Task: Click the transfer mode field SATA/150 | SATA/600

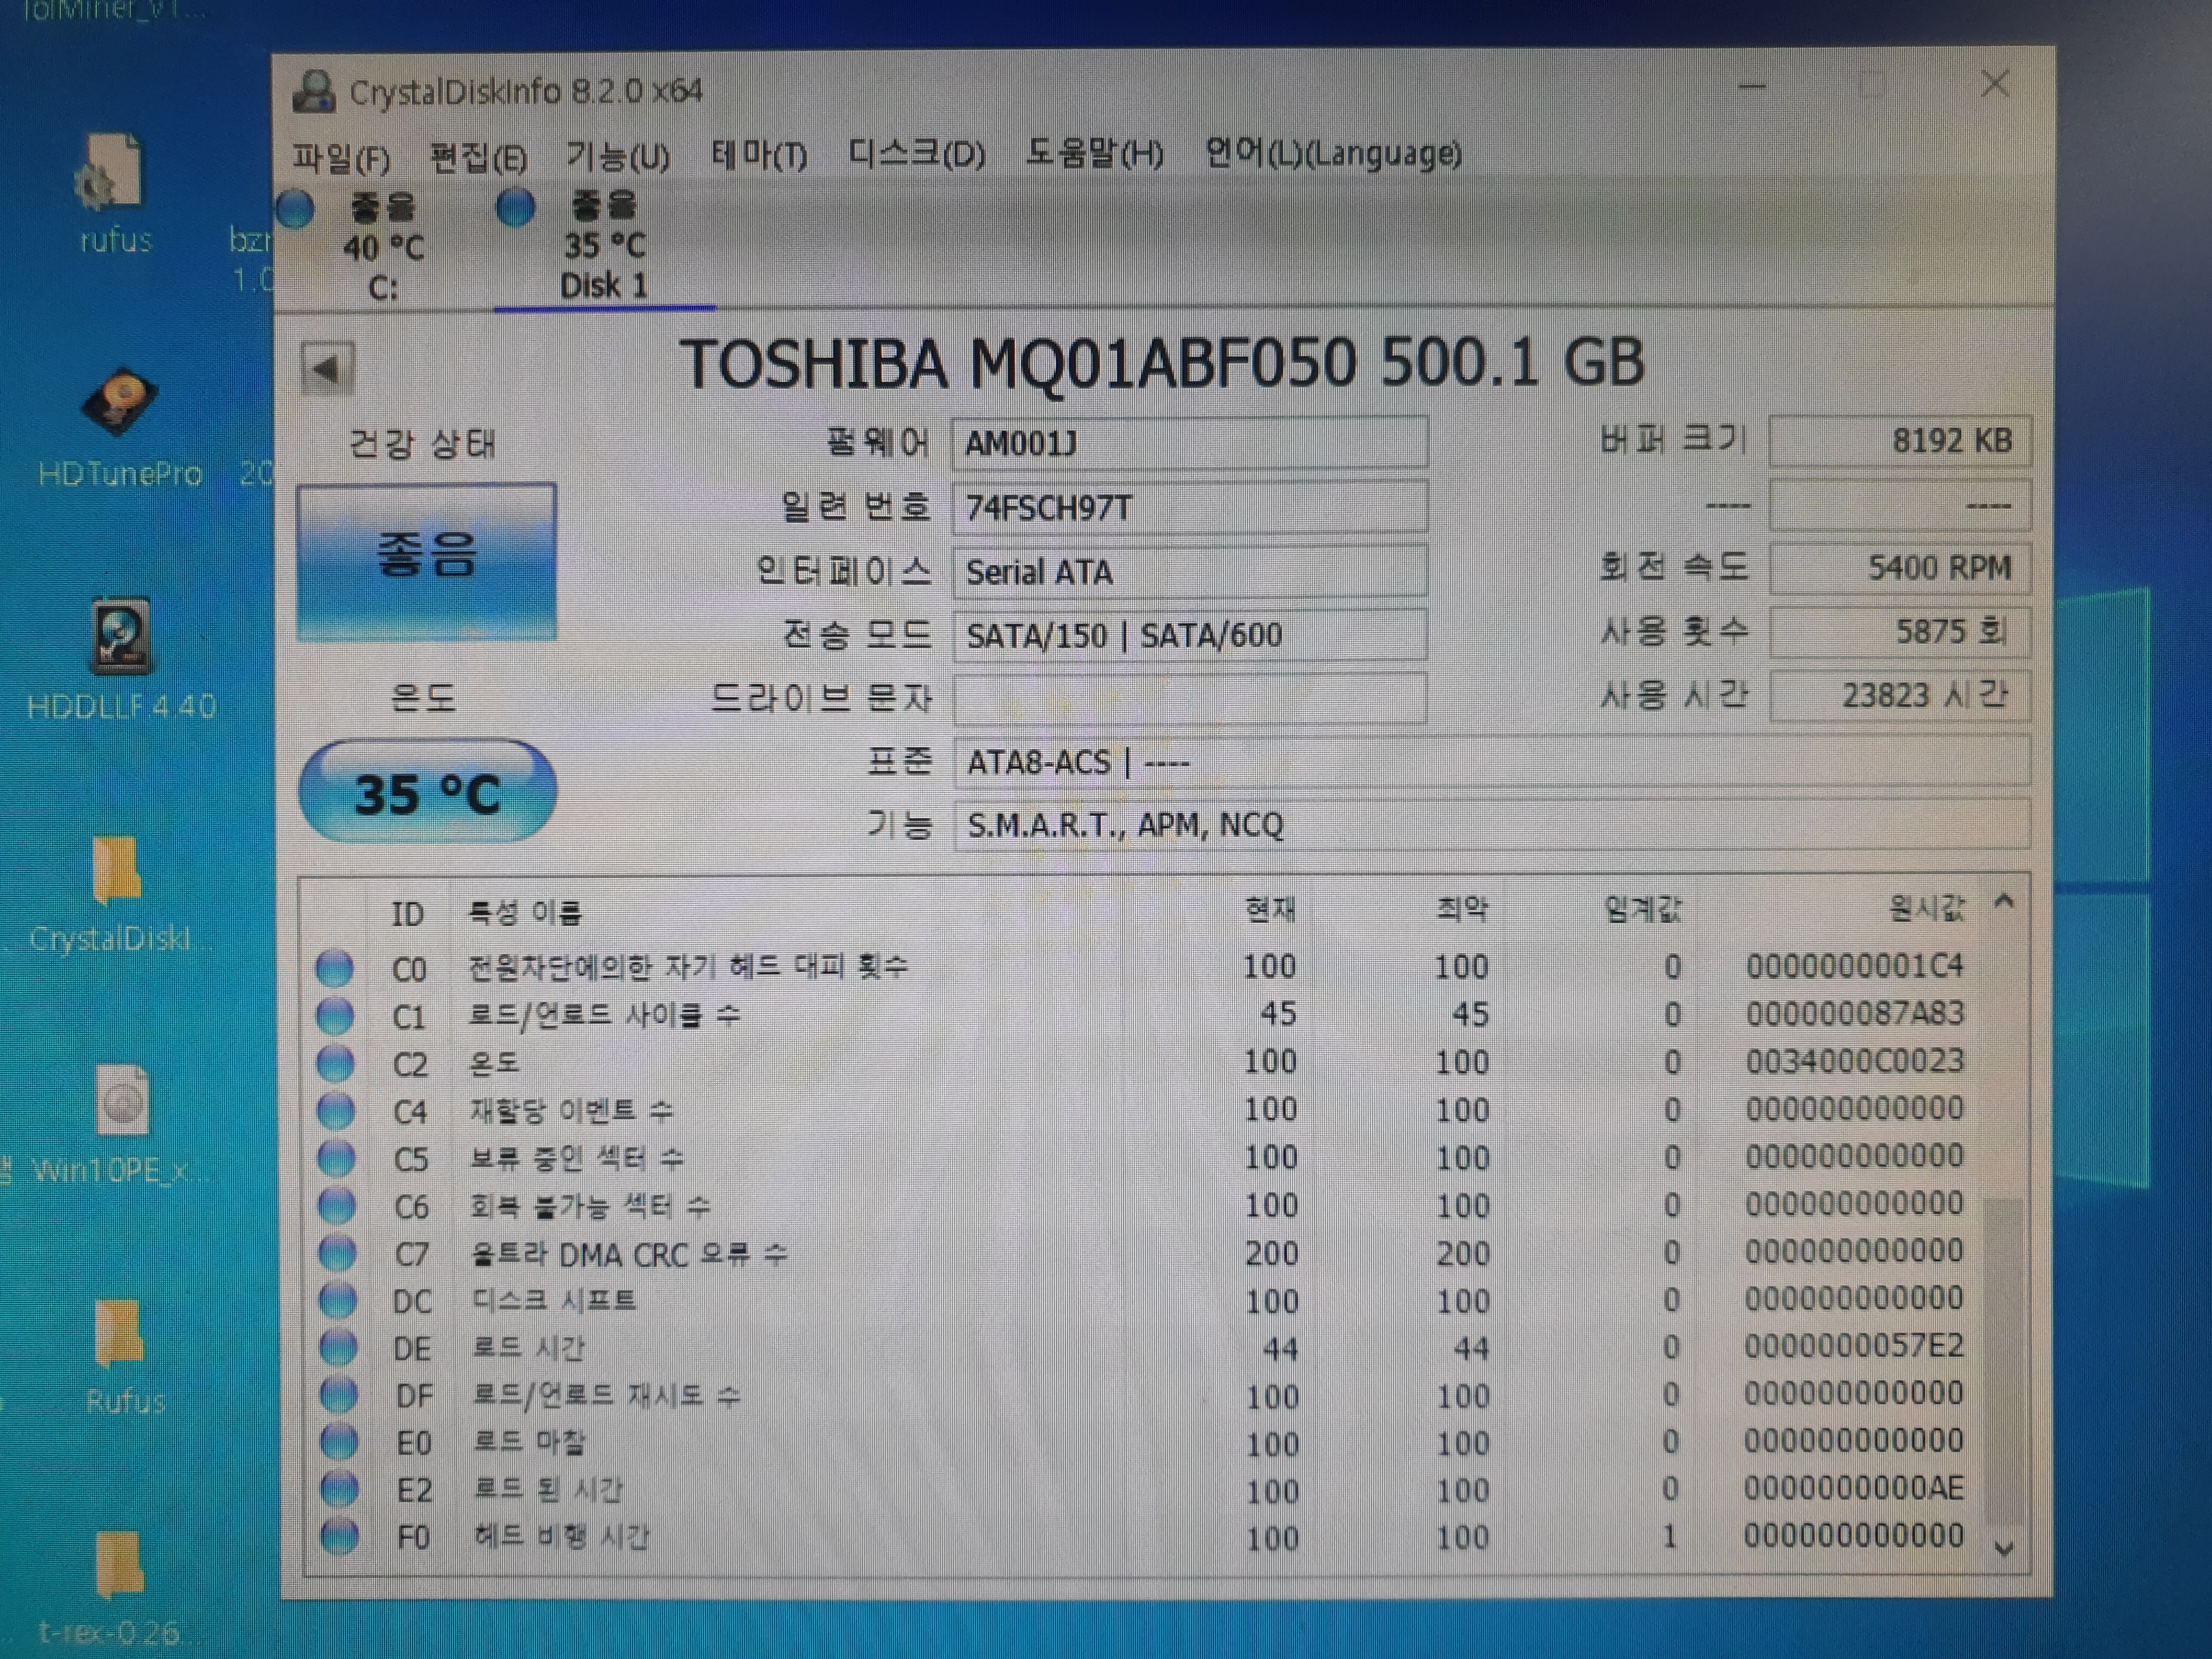Action: point(1190,635)
